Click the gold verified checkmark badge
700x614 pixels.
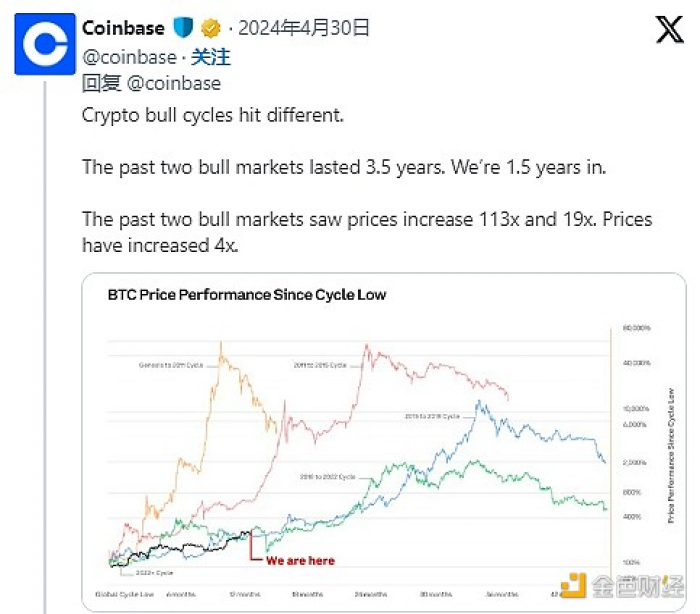[x=211, y=28]
